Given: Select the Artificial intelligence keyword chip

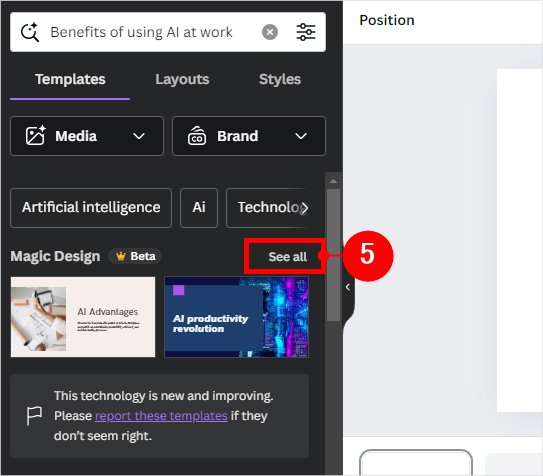Looking at the screenshot, I should coord(91,208).
